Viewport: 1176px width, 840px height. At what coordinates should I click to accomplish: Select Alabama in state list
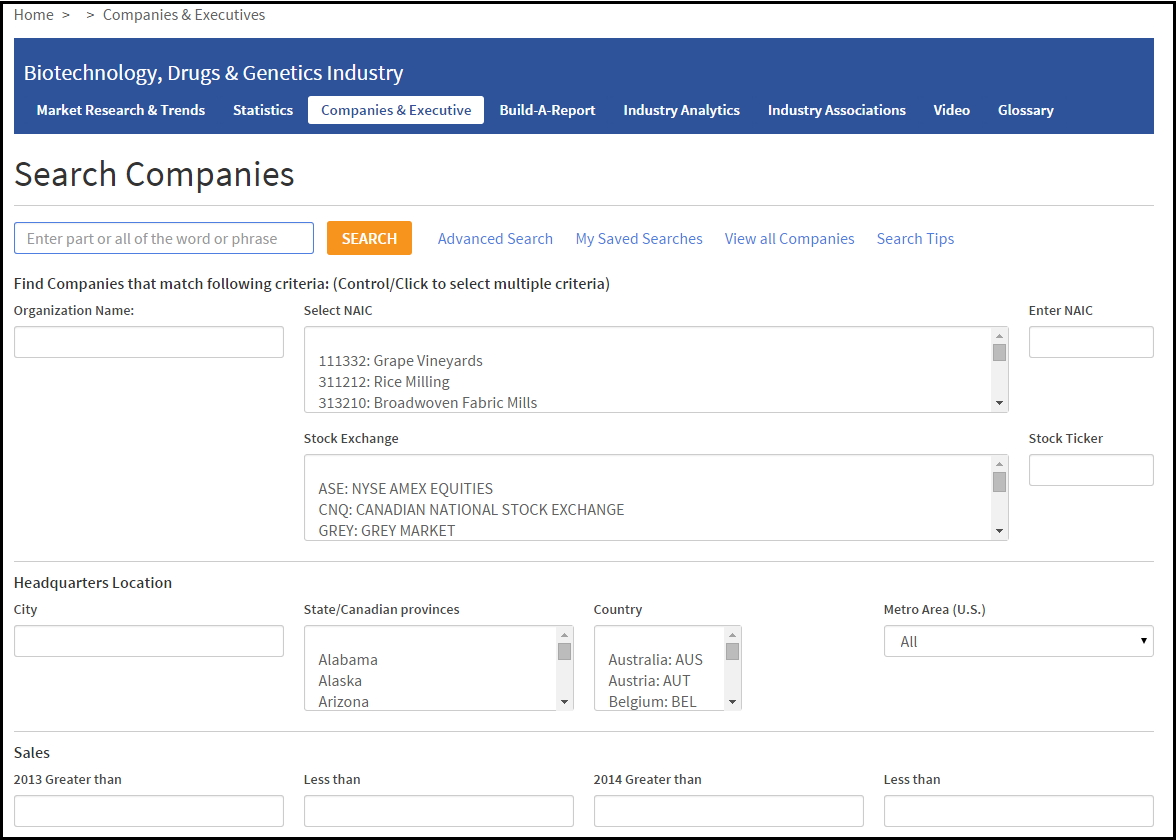[x=348, y=660]
